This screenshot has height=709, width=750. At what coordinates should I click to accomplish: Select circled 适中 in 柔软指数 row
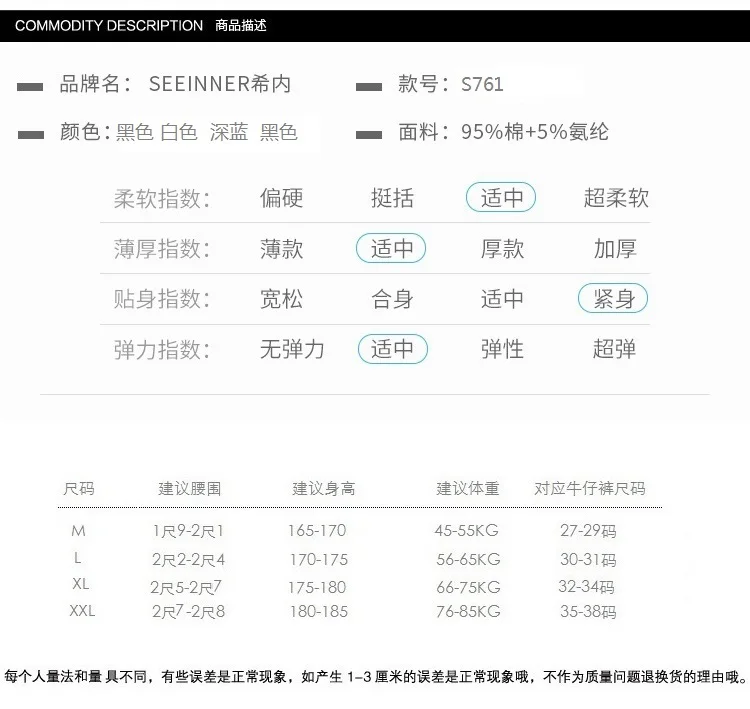(501, 197)
